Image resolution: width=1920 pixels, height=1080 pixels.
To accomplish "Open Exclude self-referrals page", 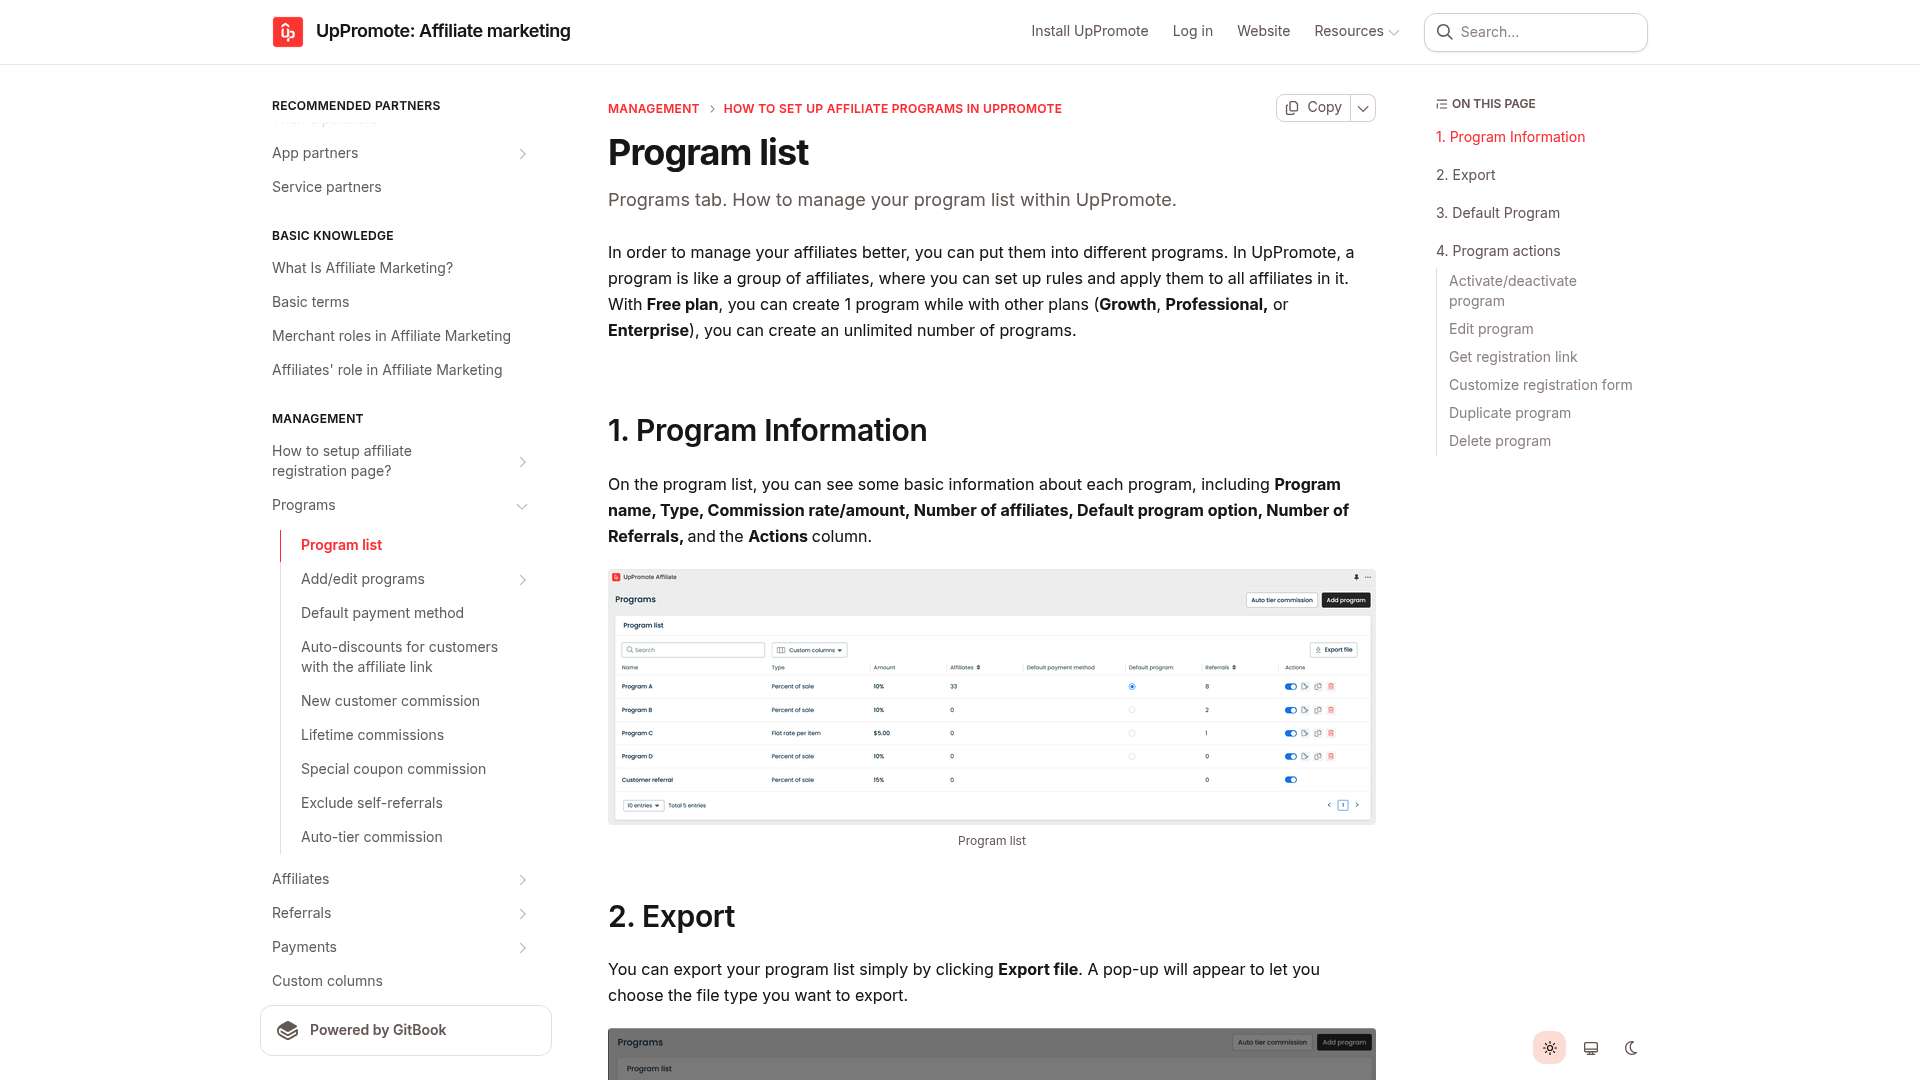I will [x=371, y=803].
